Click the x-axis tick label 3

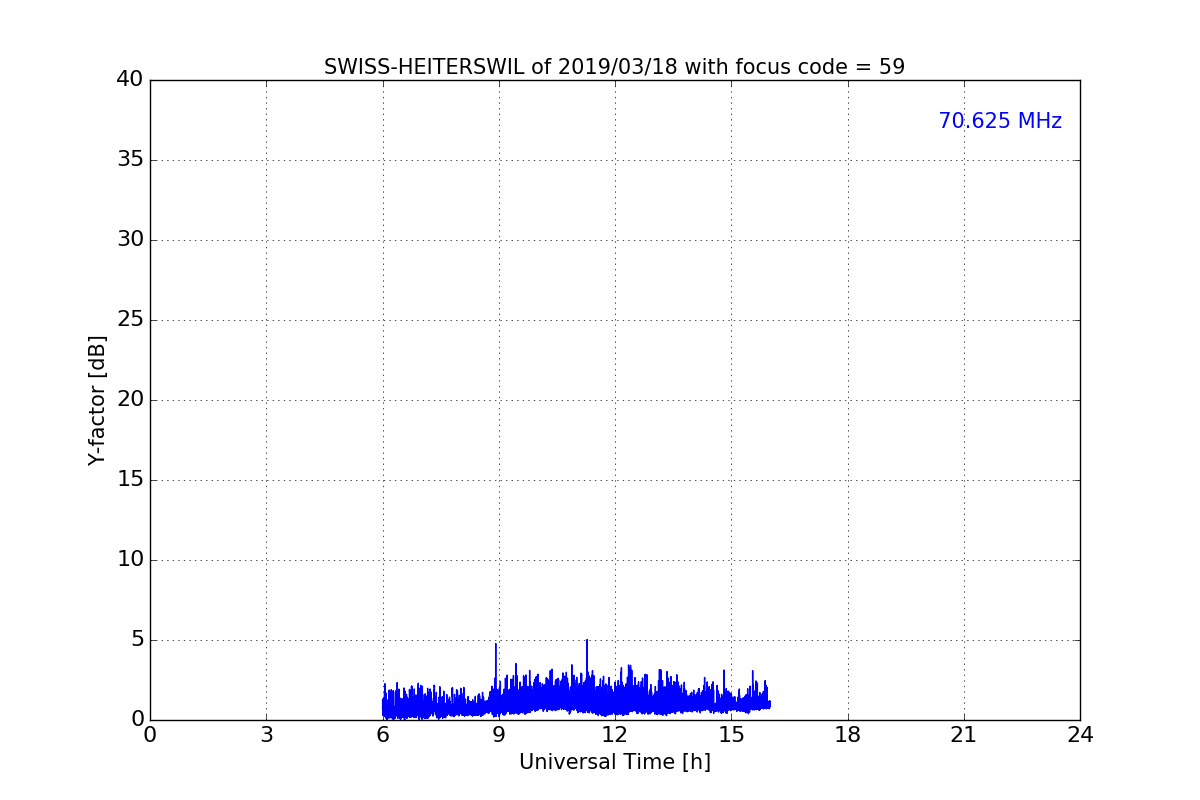(266, 735)
